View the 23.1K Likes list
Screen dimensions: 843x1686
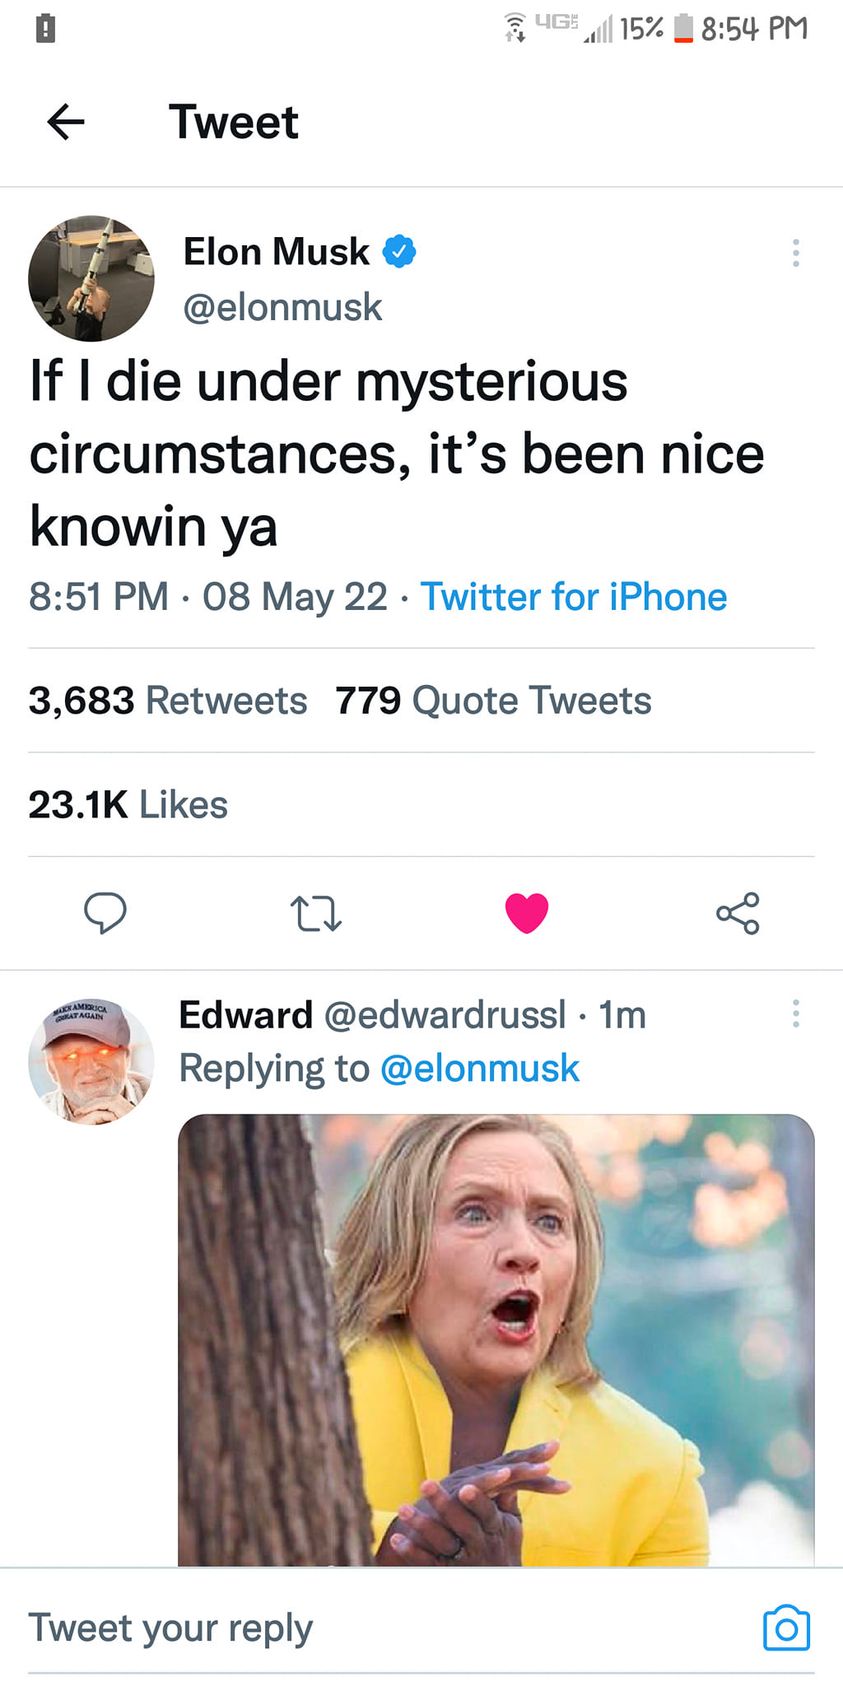[128, 805]
